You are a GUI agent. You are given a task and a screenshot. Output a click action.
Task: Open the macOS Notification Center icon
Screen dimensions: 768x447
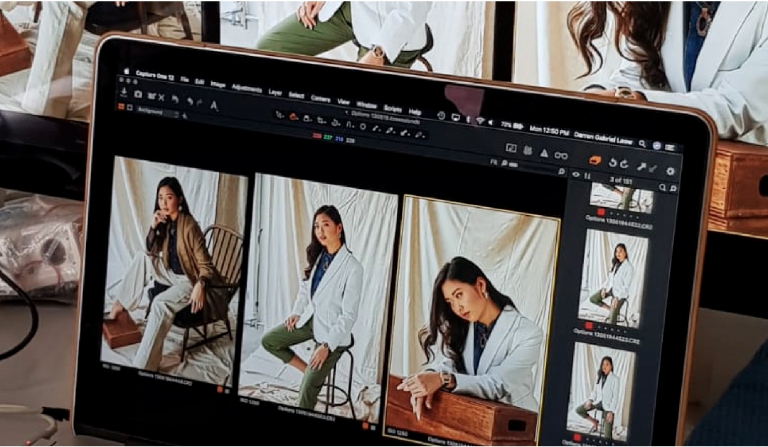pyautogui.click(x=670, y=147)
